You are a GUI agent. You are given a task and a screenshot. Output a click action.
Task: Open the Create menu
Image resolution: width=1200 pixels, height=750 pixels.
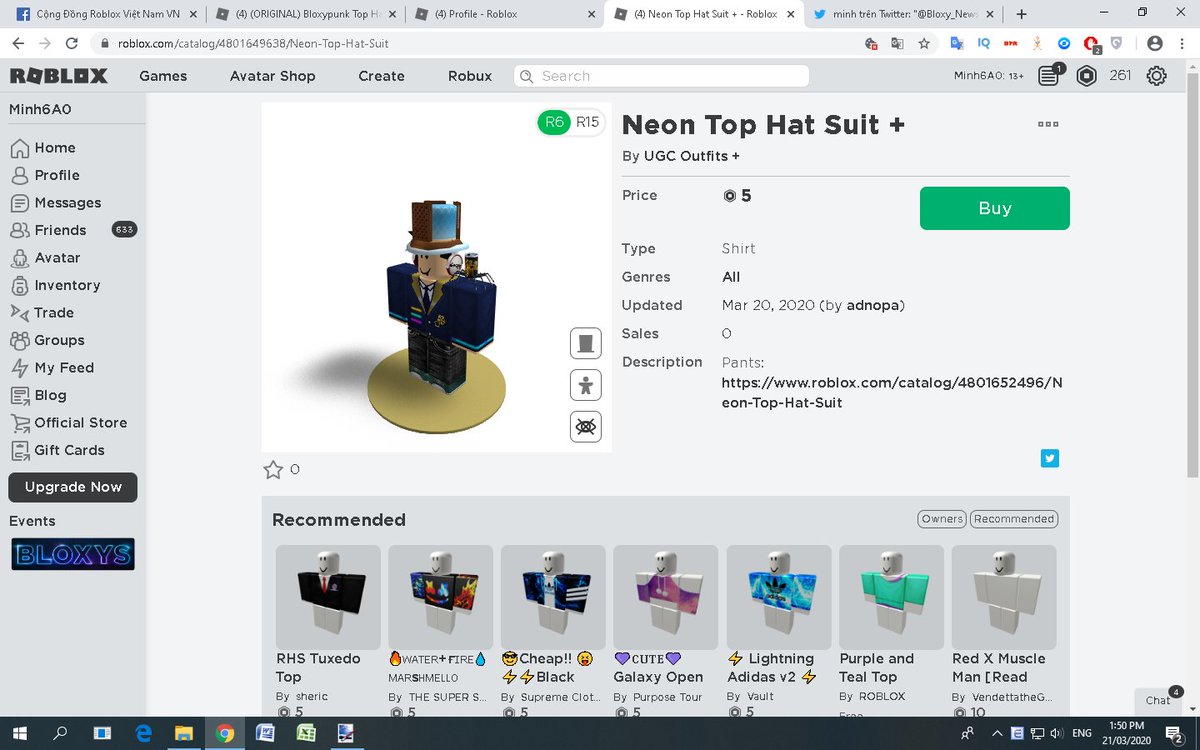click(381, 76)
